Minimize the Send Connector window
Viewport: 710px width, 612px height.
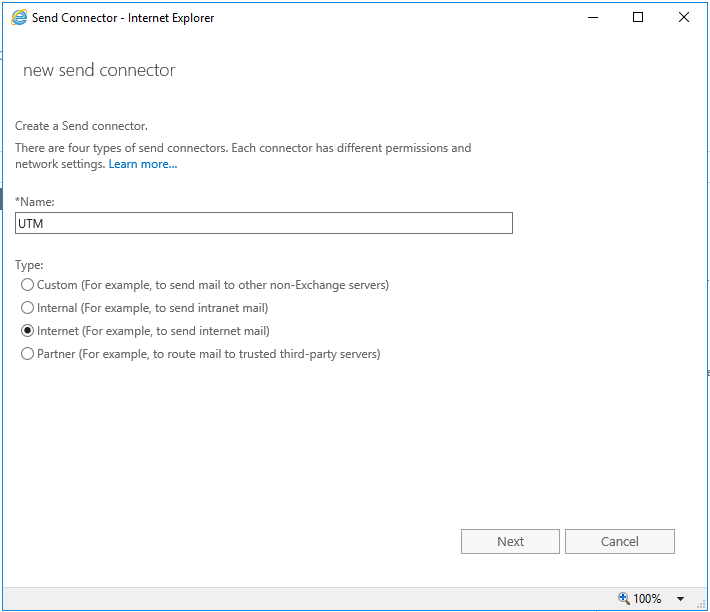tap(593, 18)
